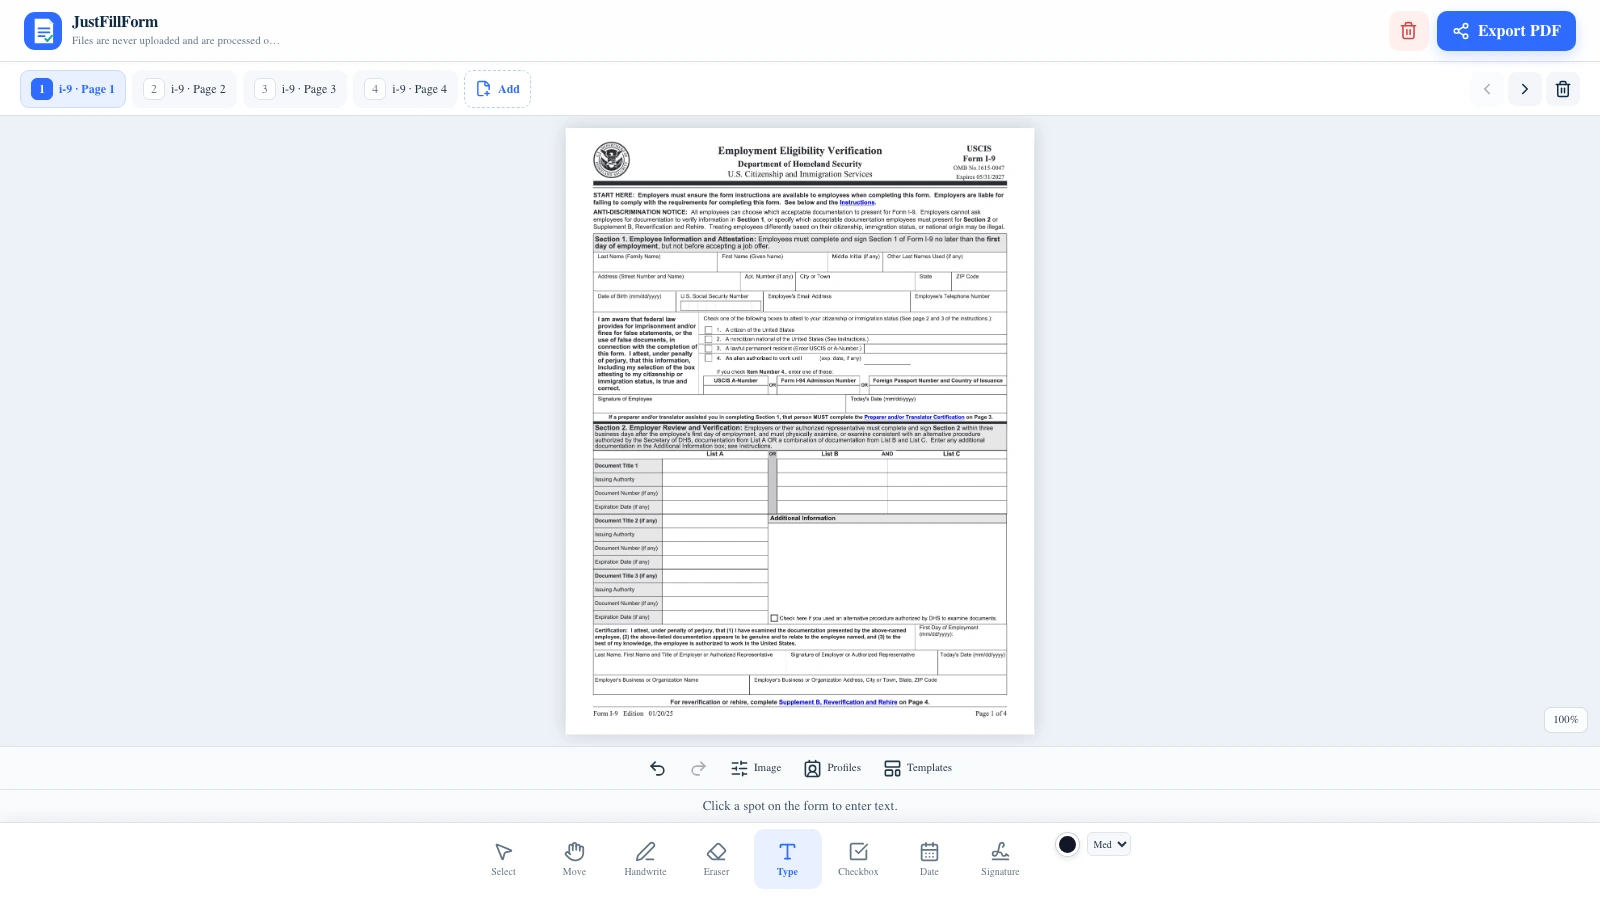Open the Image adjustments option
Viewport: 1600px width, 900px height.
click(x=756, y=768)
